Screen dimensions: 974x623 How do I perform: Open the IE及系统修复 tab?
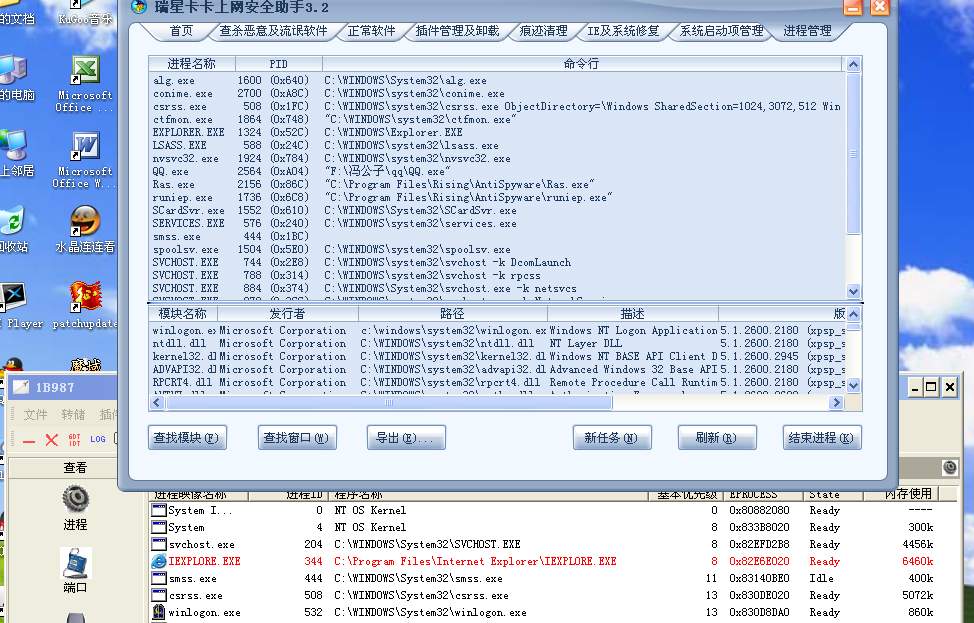(623, 31)
